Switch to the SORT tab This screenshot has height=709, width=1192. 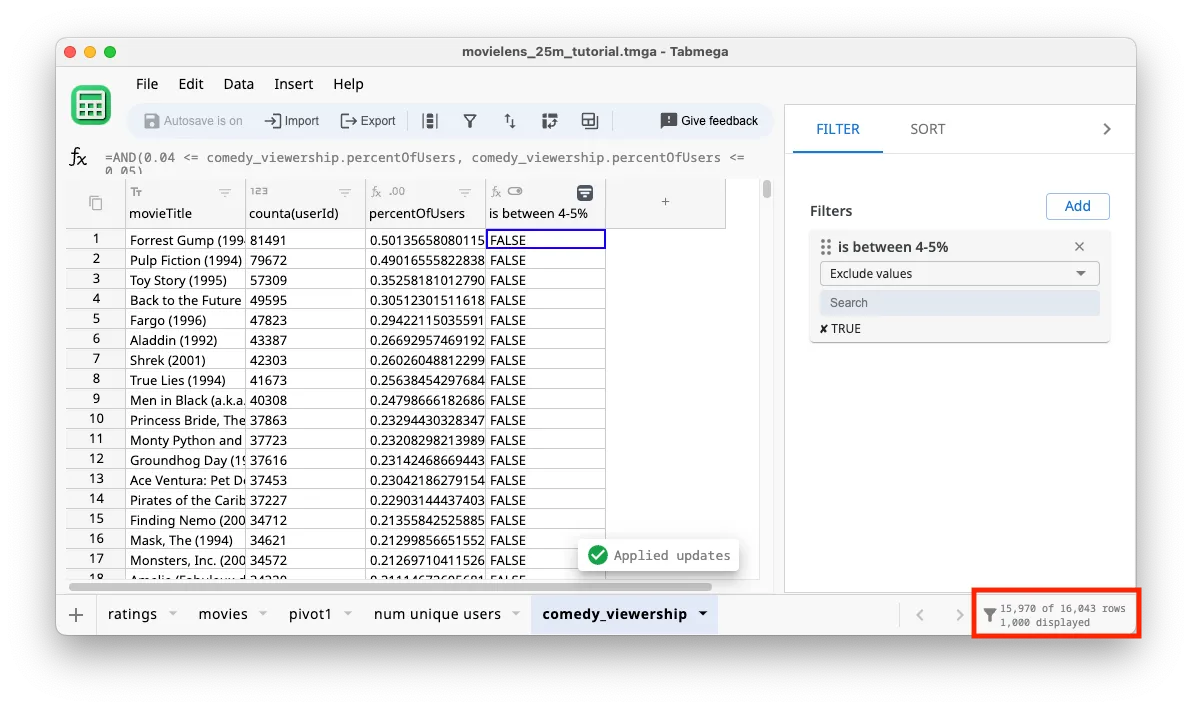(928, 128)
